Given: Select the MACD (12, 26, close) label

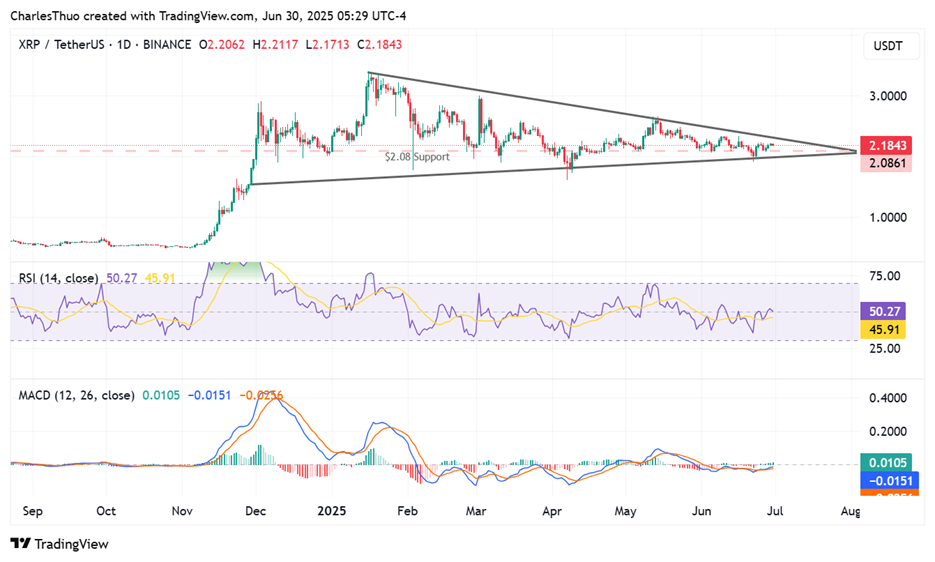Looking at the screenshot, I should click(x=76, y=395).
